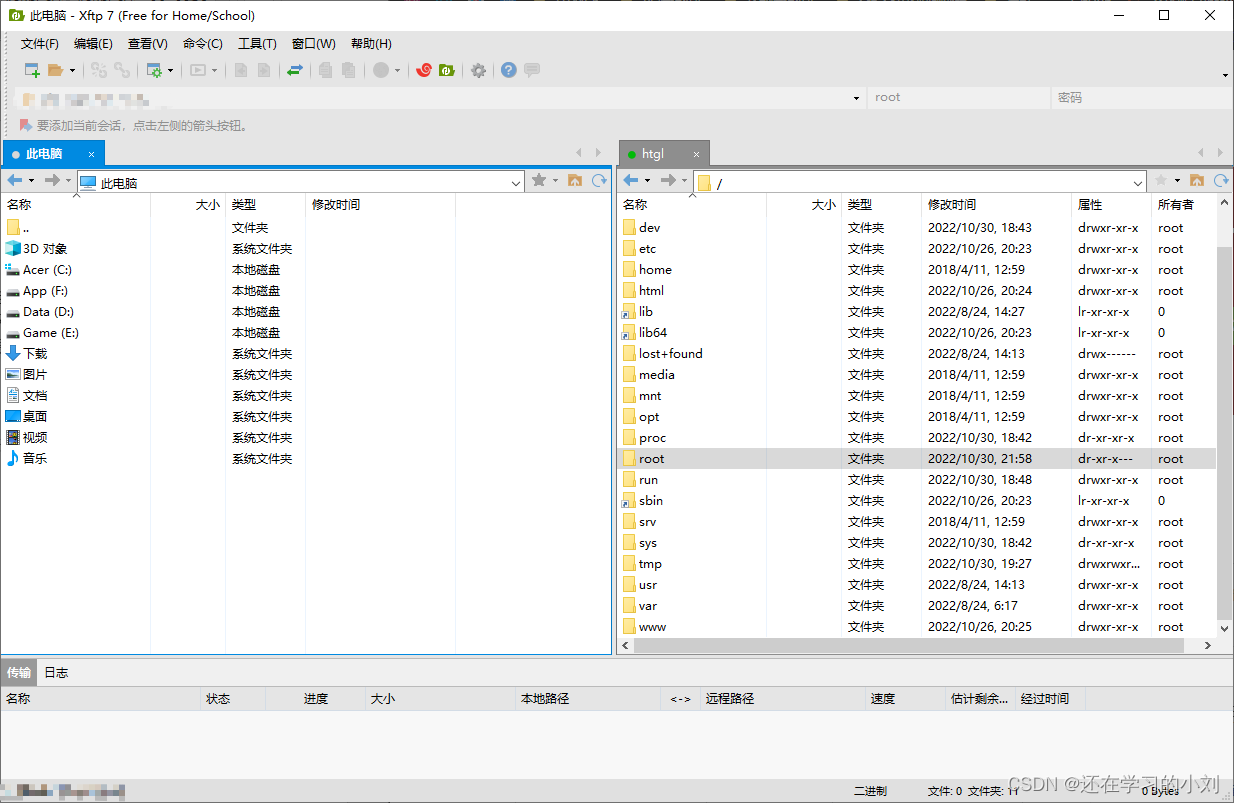The image size is (1234, 803).
Task: Sort remote files by 属性 column
Action: [1111, 204]
